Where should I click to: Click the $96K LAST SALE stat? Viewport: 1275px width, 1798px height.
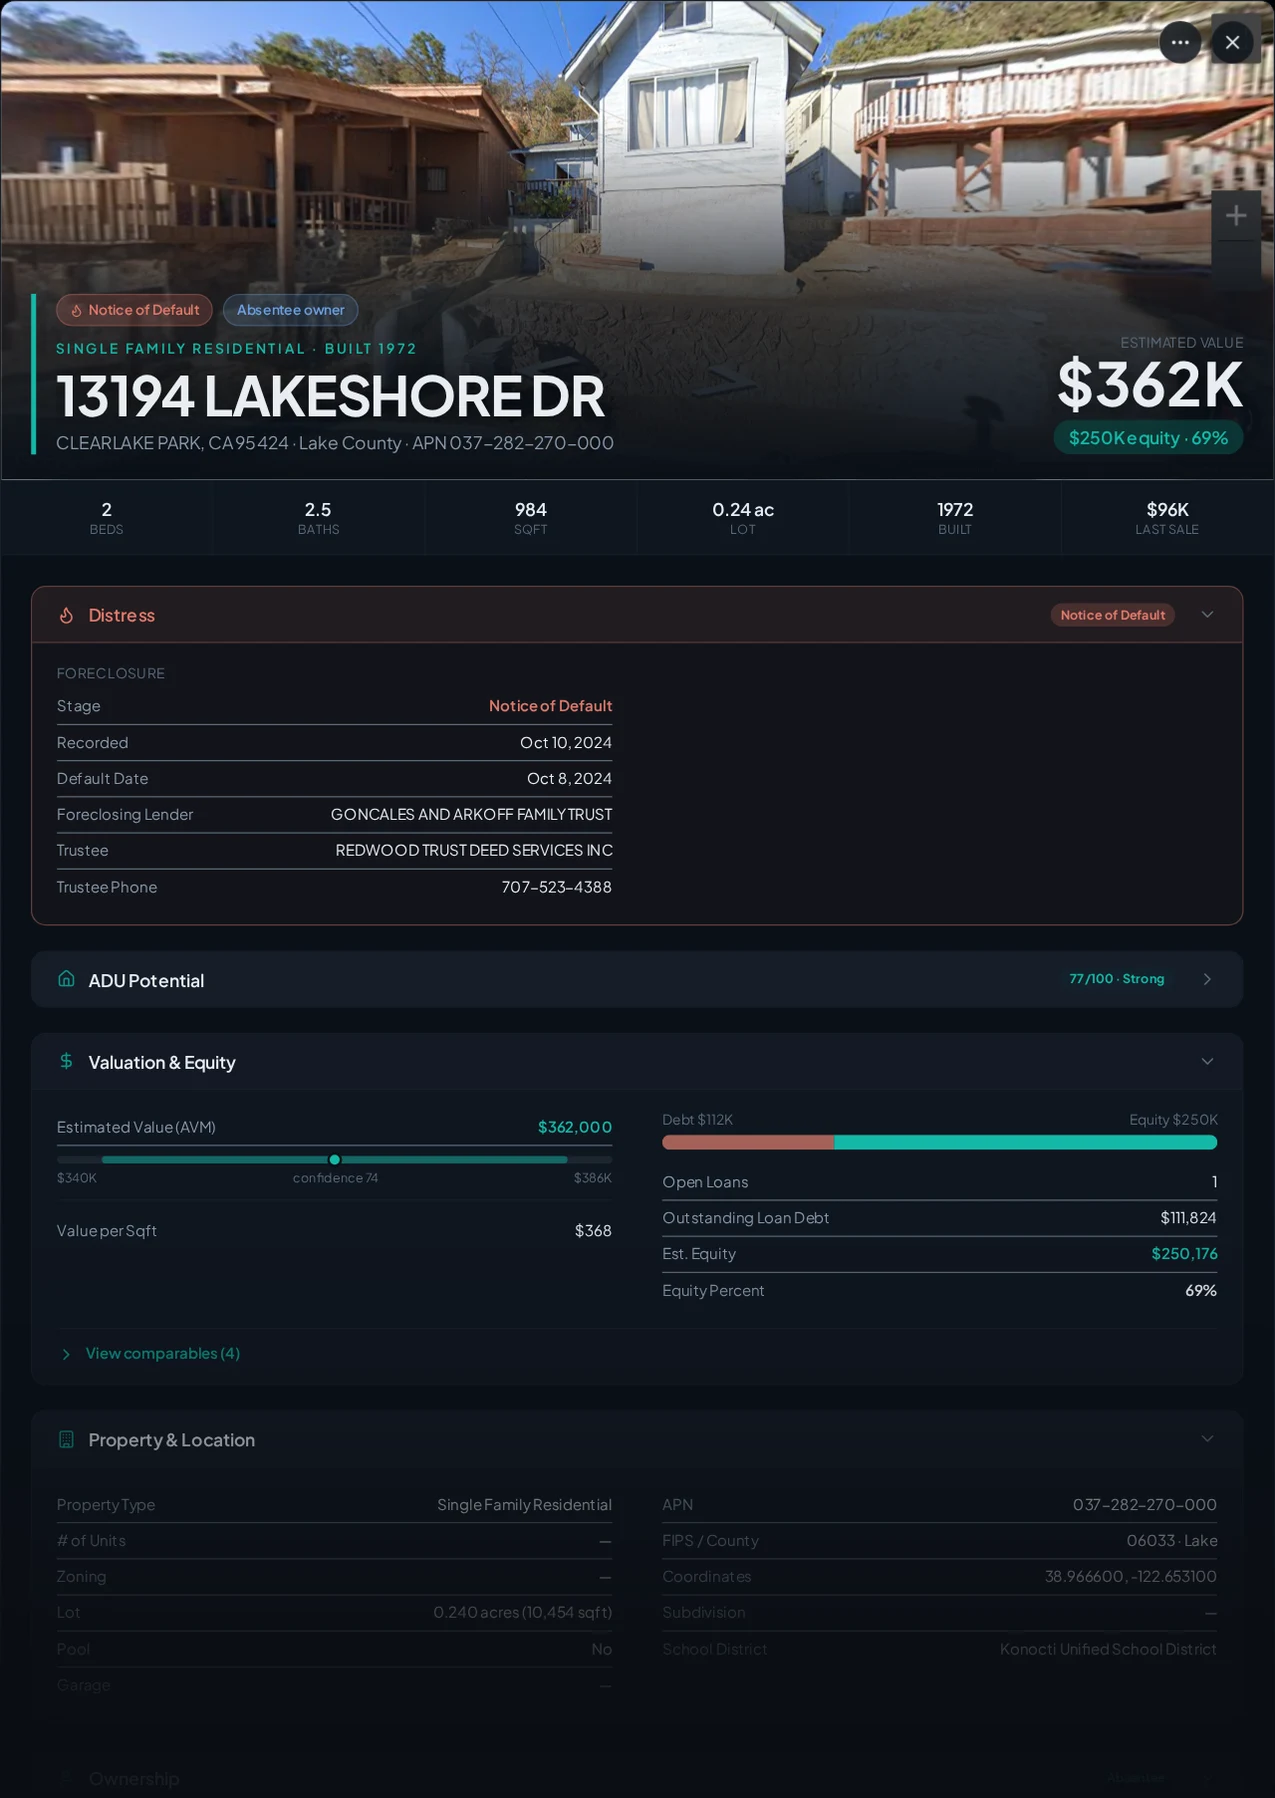pyautogui.click(x=1167, y=517)
